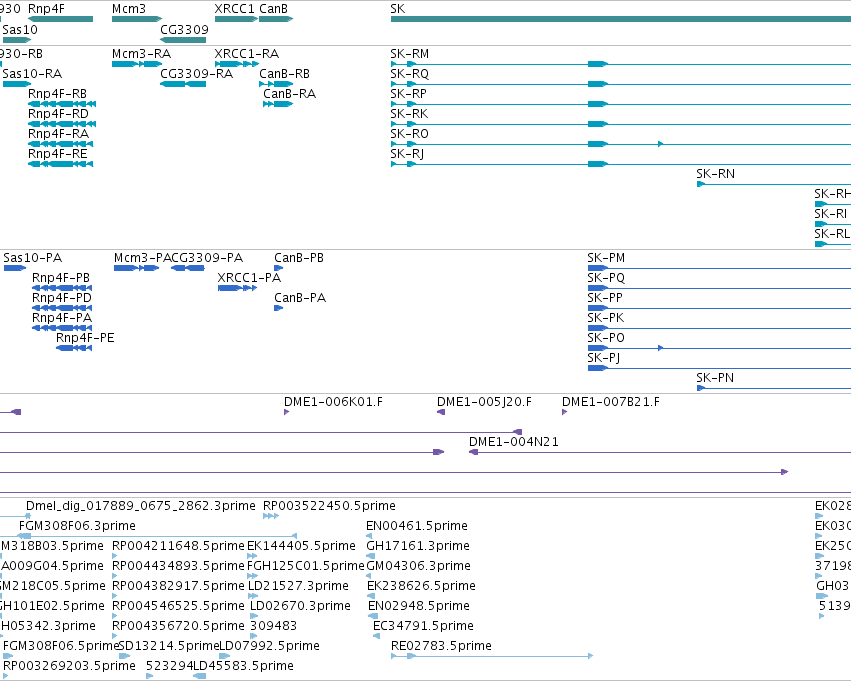Click SK-PM protein label
This screenshot has height=681, width=851.
[606, 258]
